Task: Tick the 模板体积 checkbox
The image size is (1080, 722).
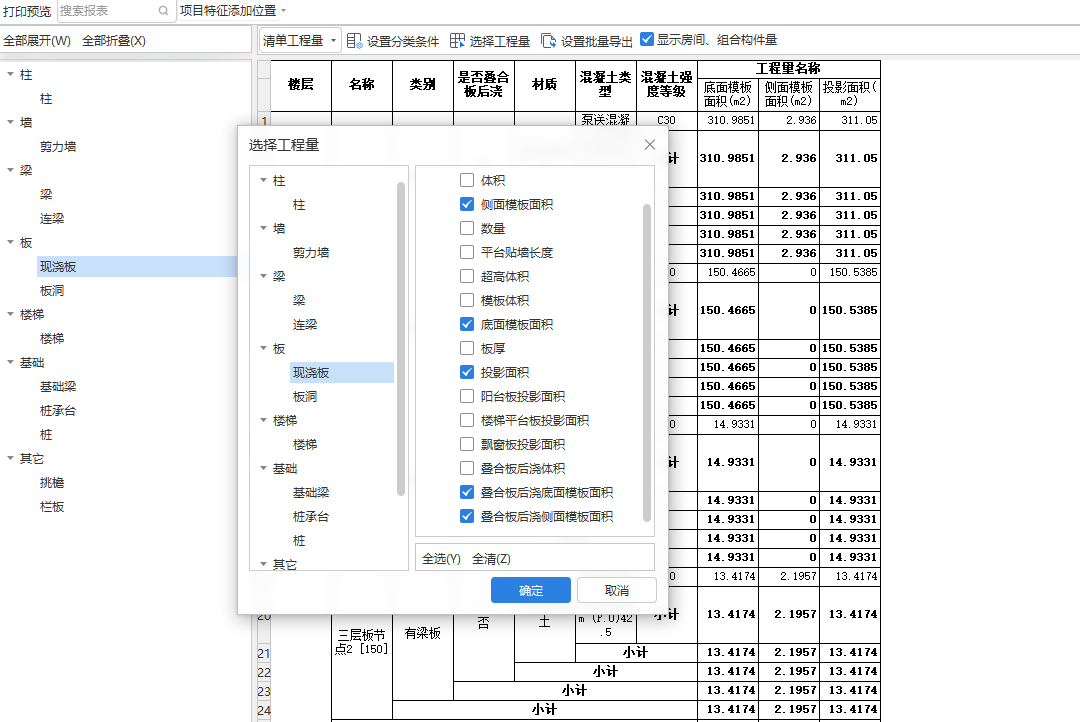Action: coord(467,300)
